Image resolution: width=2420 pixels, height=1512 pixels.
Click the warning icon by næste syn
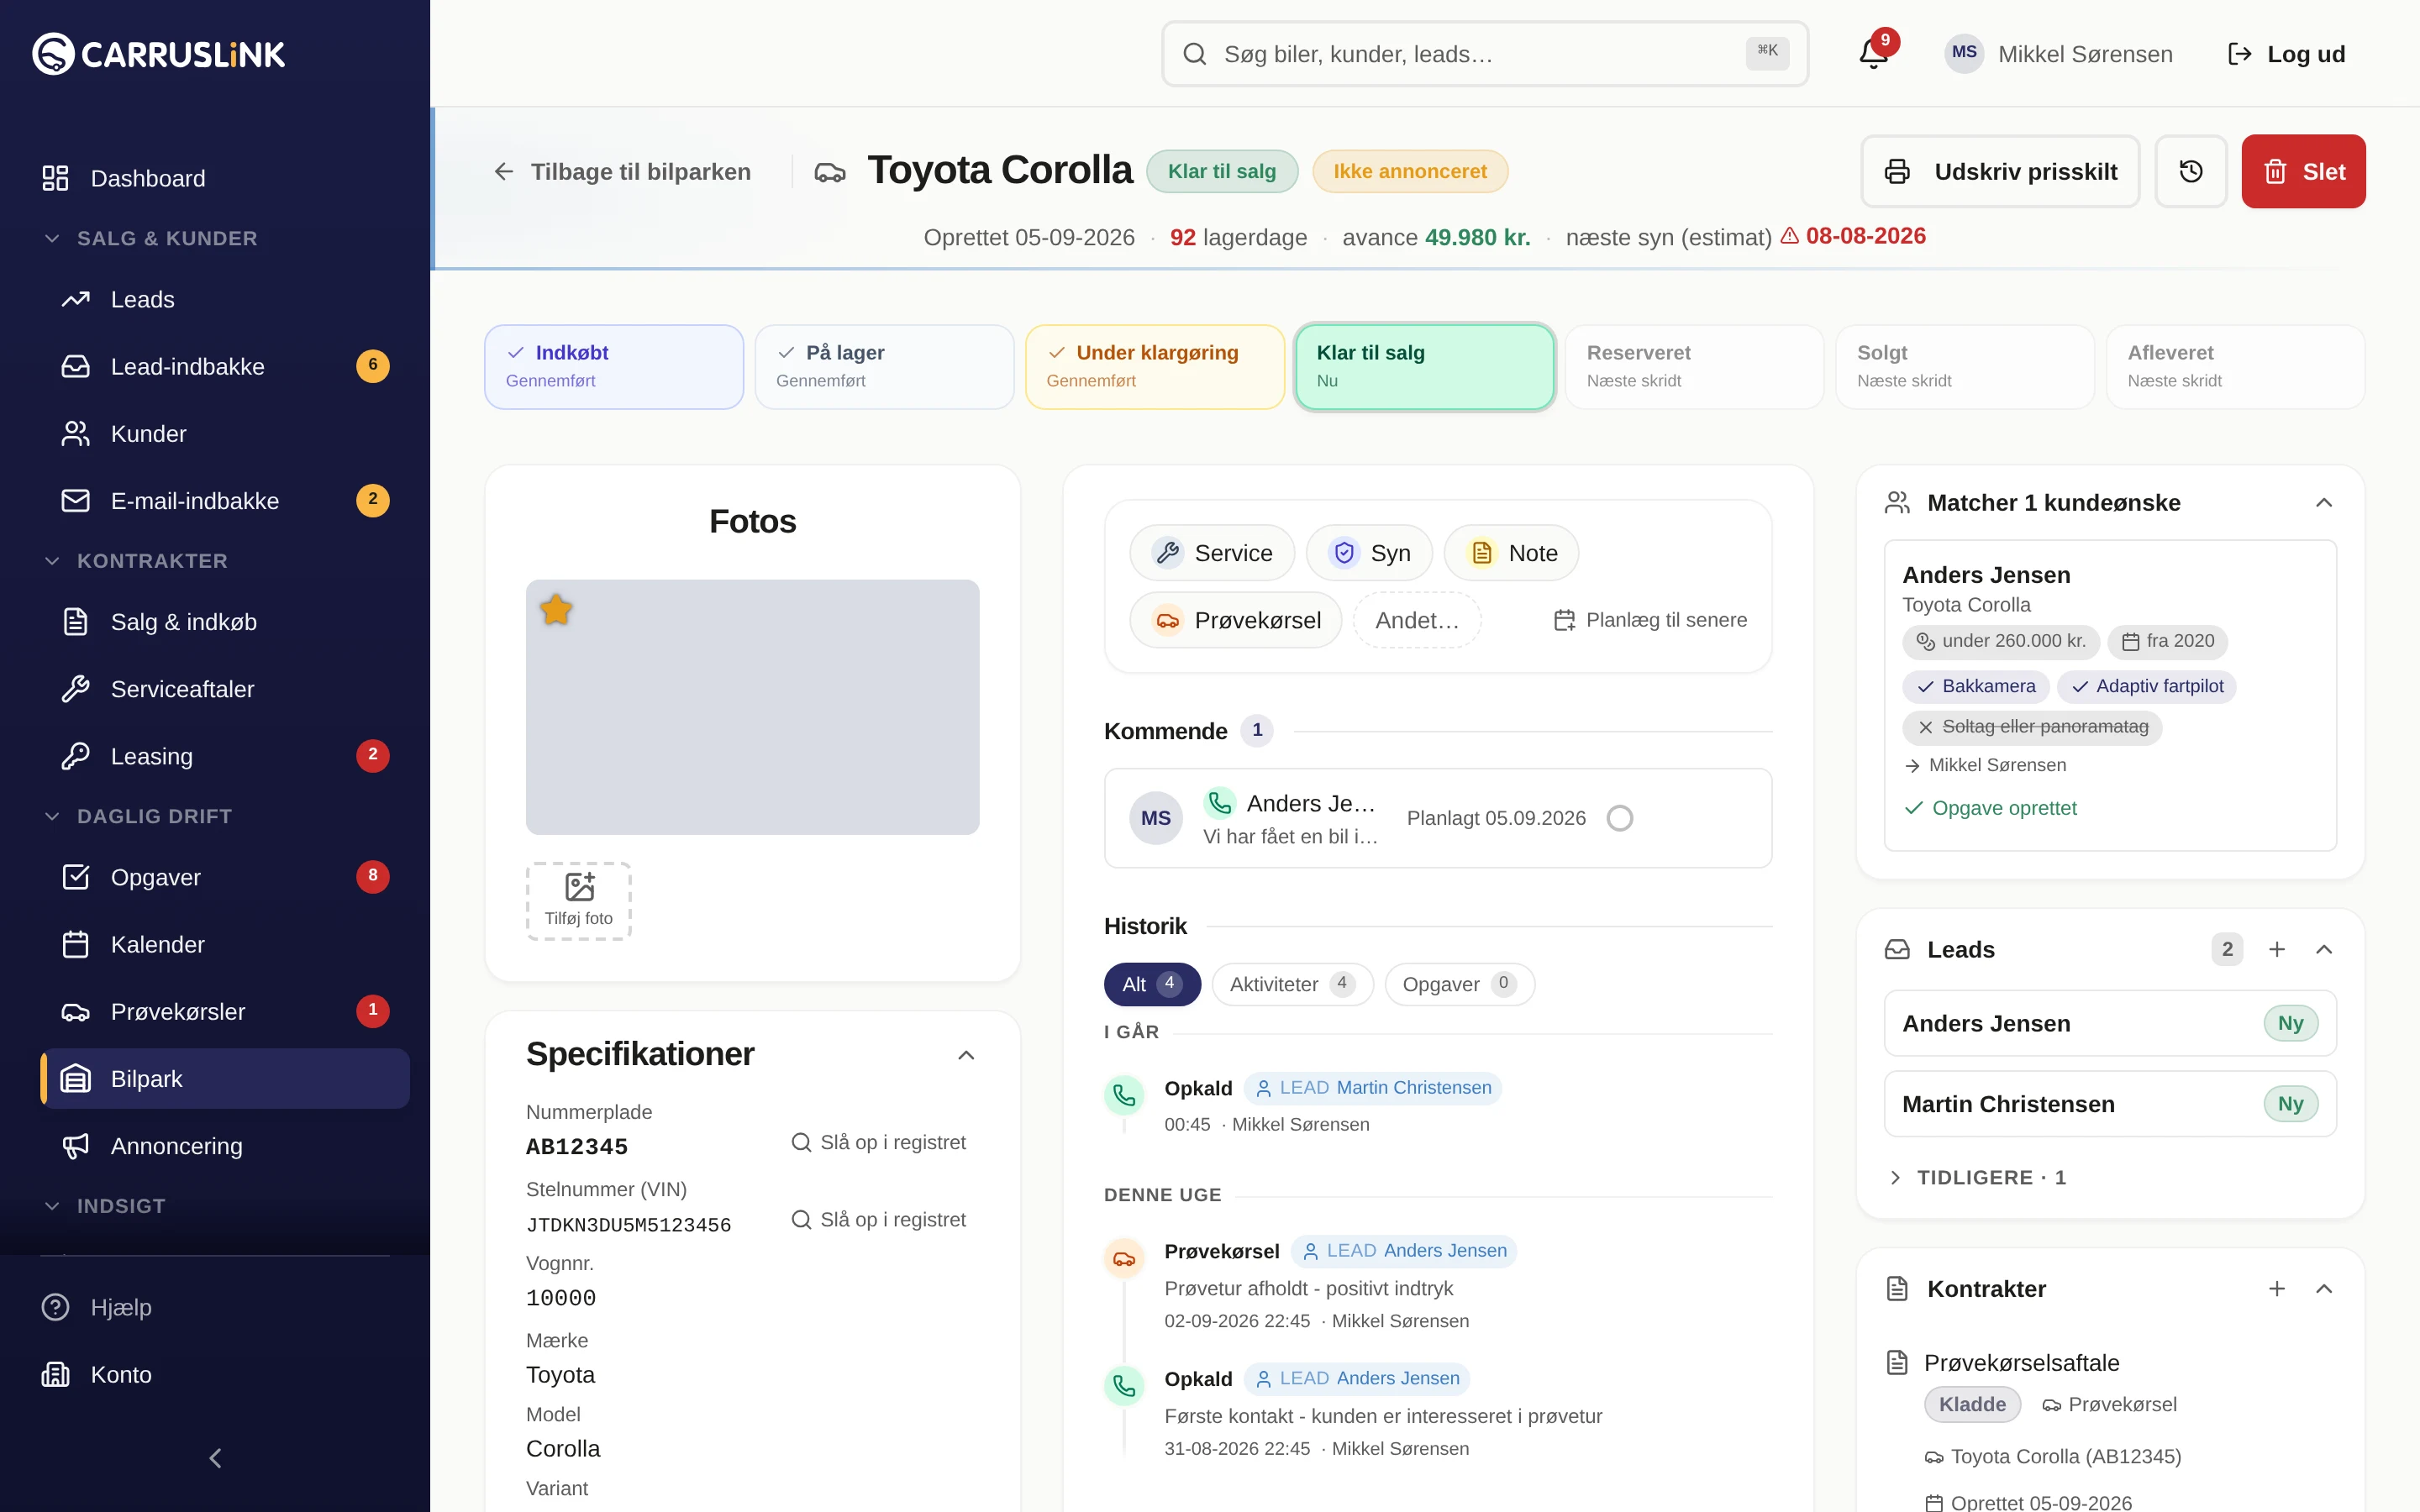pos(1790,236)
